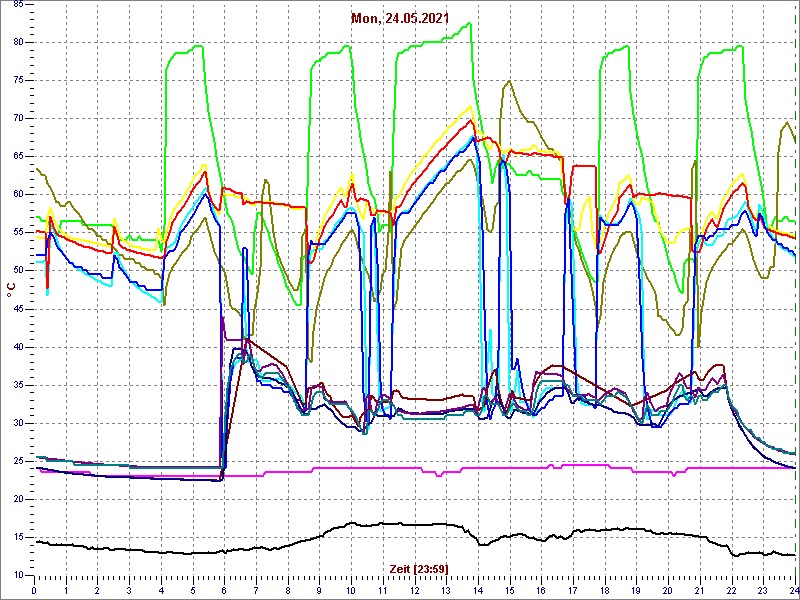Select the 'Zeit [23:59]' time axis label
The image size is (800, 600).
click(x=419, y=568)
